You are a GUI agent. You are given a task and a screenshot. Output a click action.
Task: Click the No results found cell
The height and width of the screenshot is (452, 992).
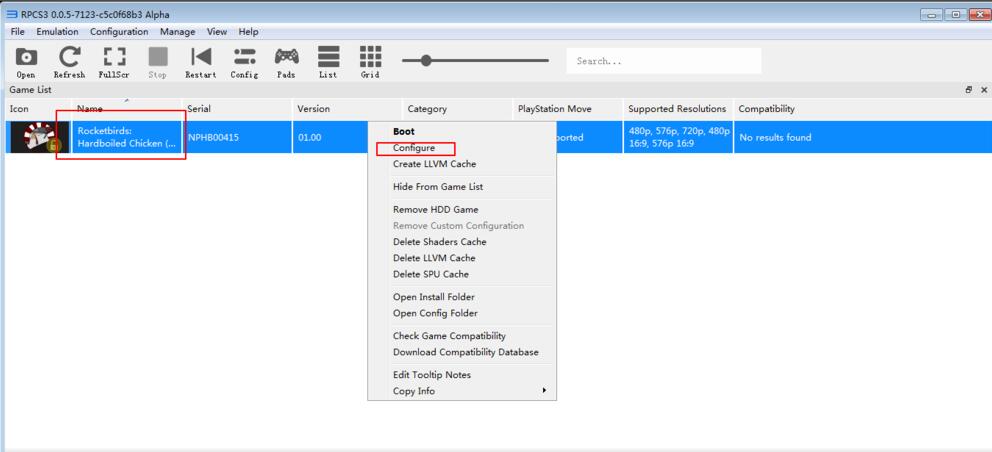point(862,137)
